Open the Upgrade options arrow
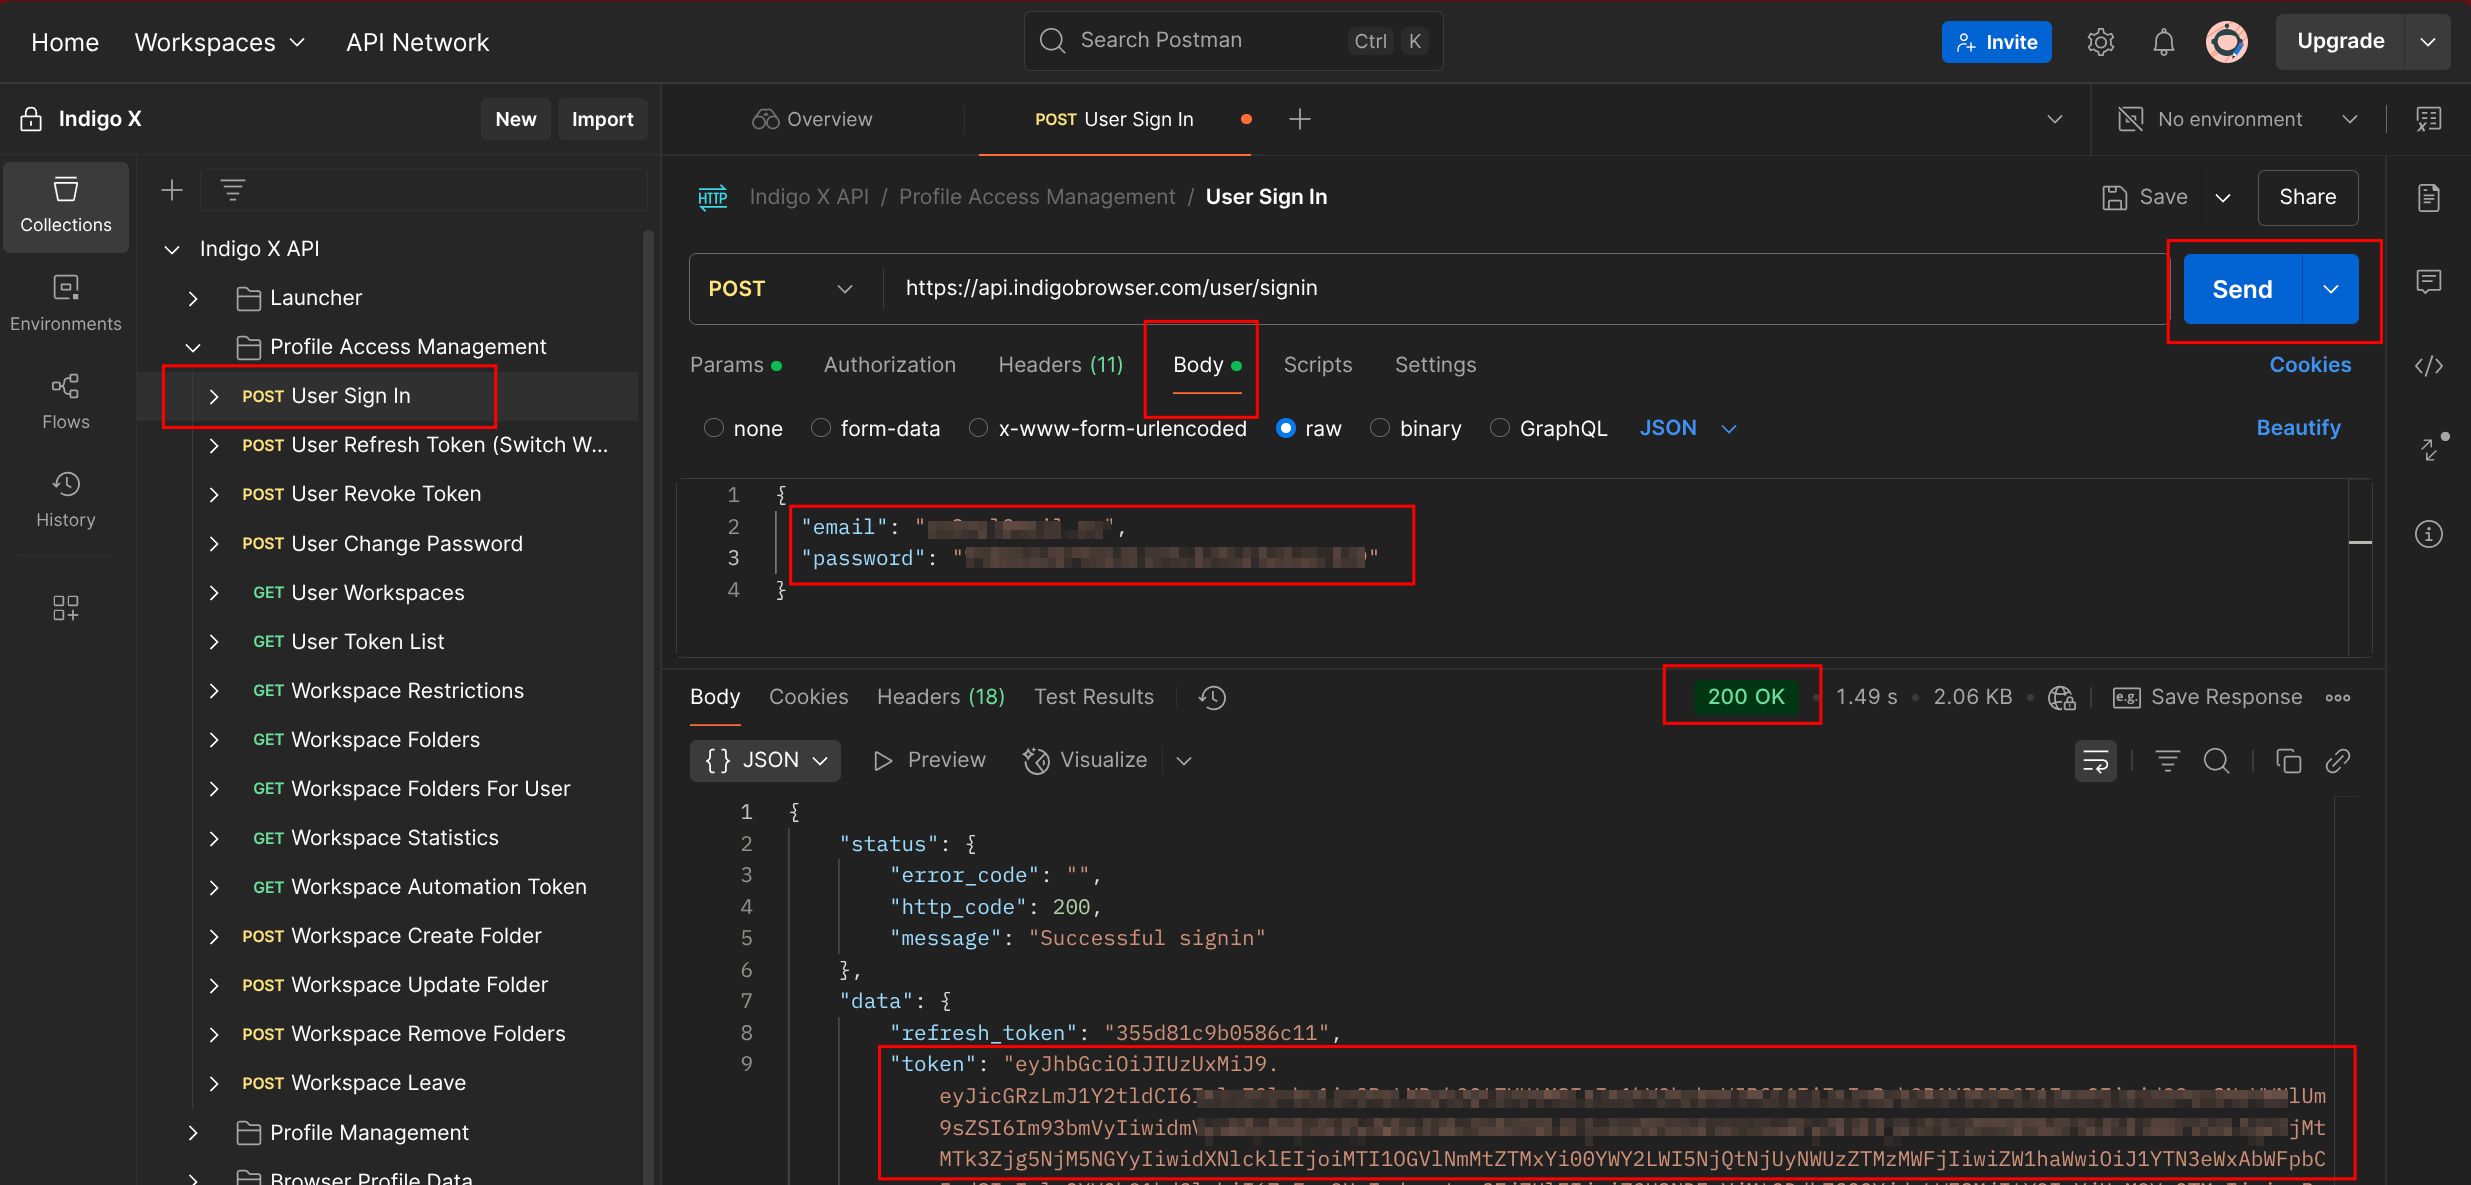Viewport: 2471px width, 1185px height. tap(2428, 42)
